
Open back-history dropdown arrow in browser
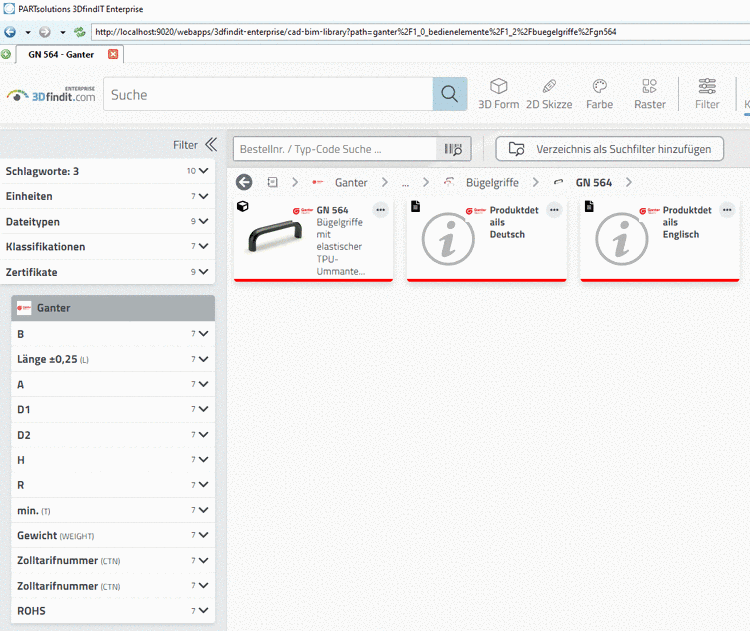coord(28,32)
